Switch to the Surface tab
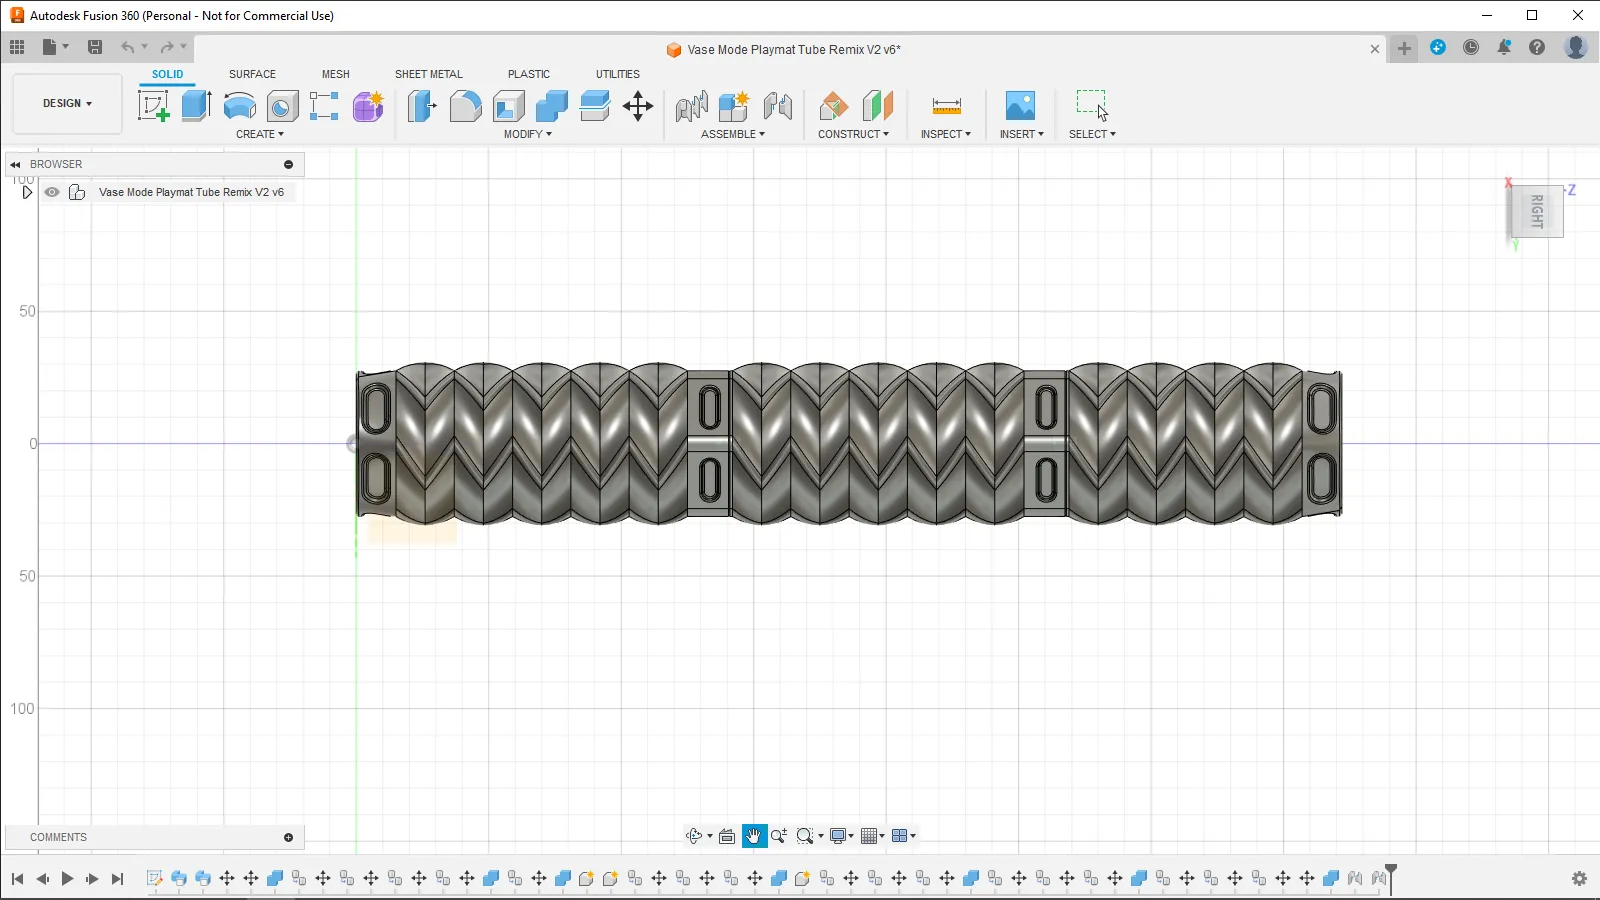This screenshot has width=1600, height=900. (x=252, y=74)
